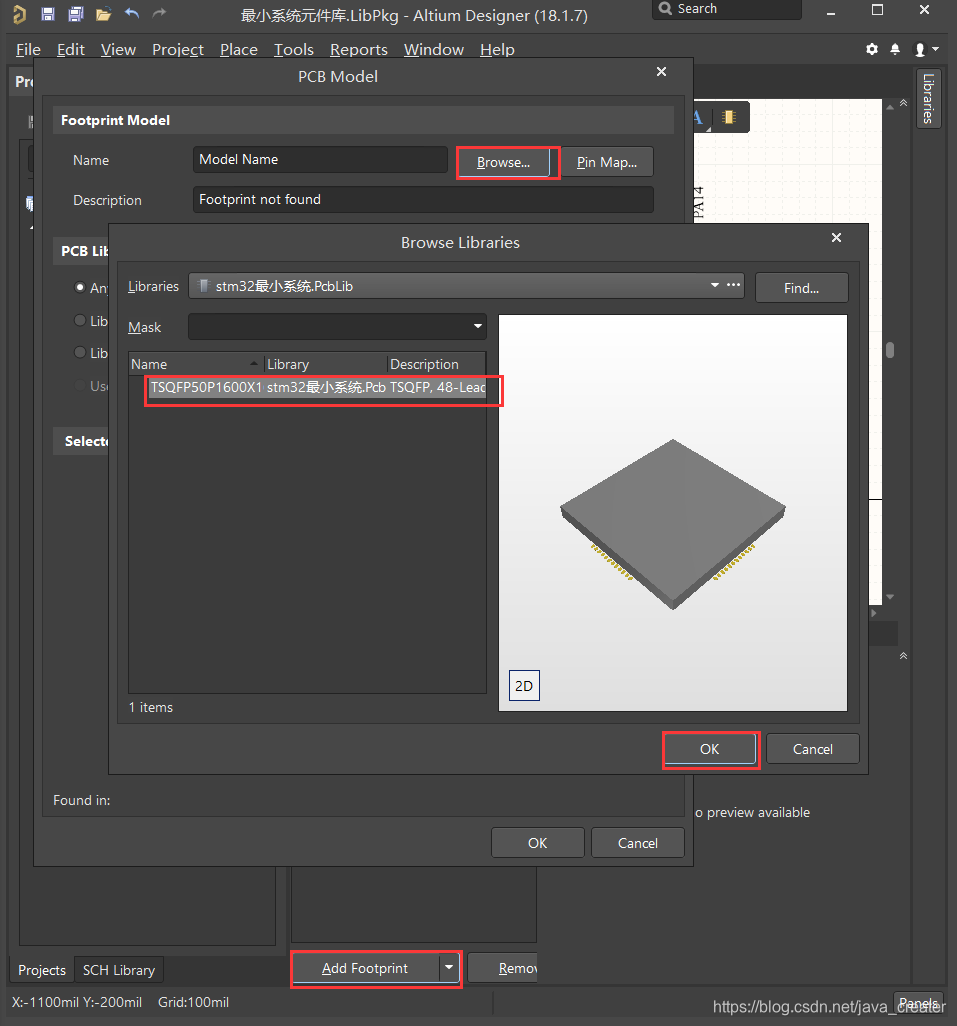The width and height of the screenshot is (957, 1026).
Task: Click the Find... button
Action: coord(801,287)
